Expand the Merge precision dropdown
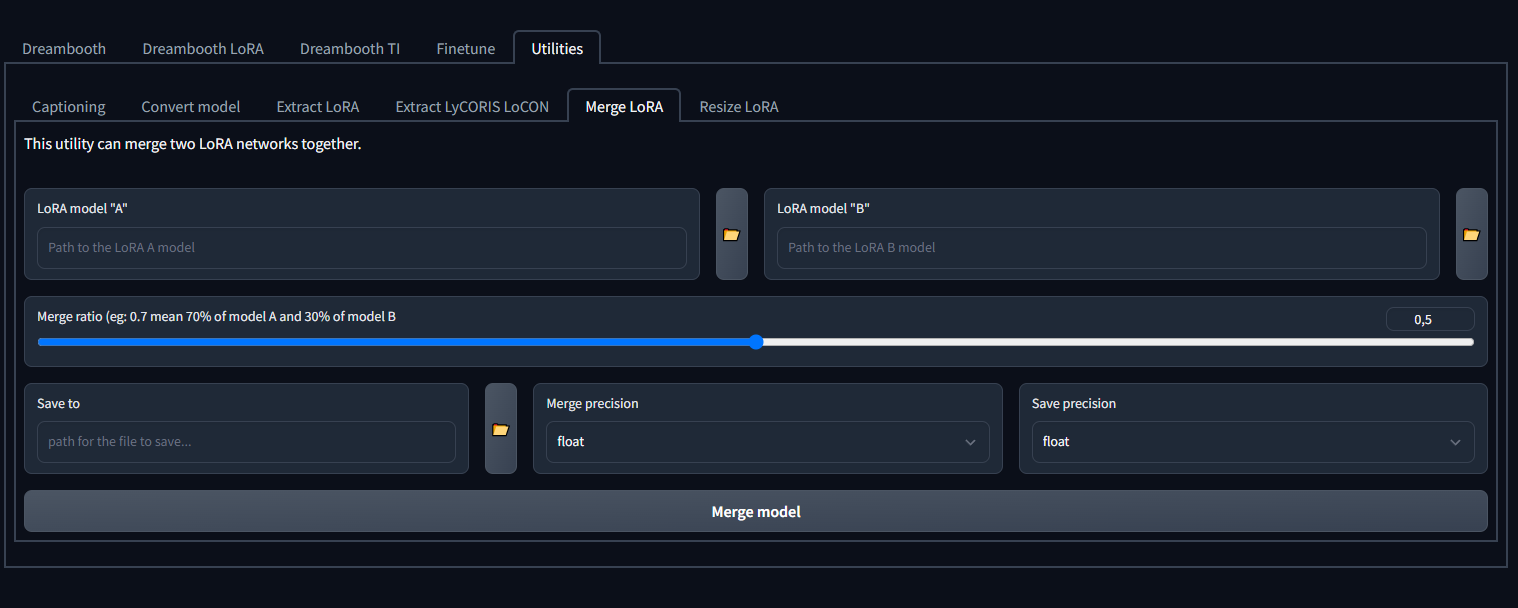This screenshot has height=608, width=1518. pyautogui.click(x=768, y=442)
